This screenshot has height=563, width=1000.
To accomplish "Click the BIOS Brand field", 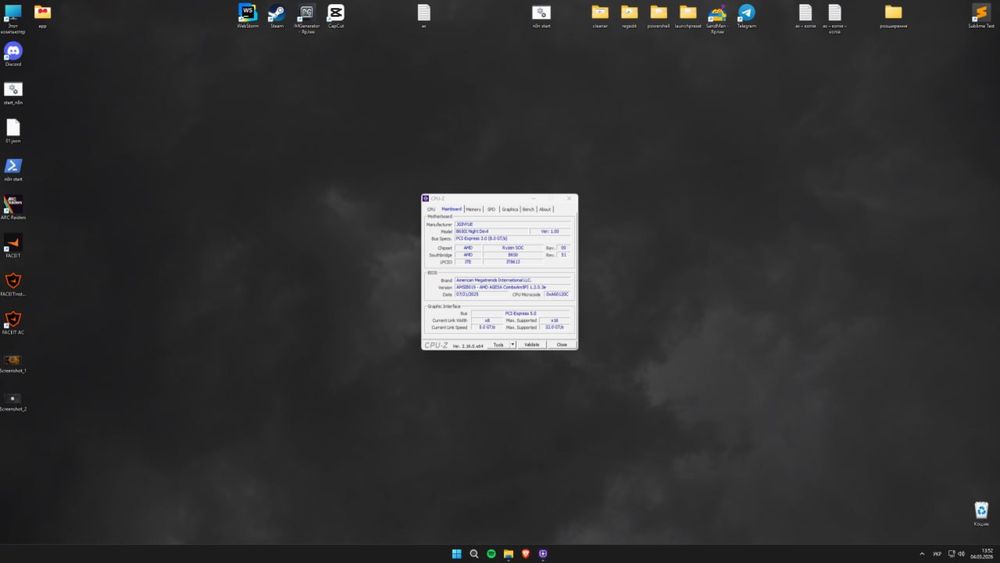I will coord(512,281).
